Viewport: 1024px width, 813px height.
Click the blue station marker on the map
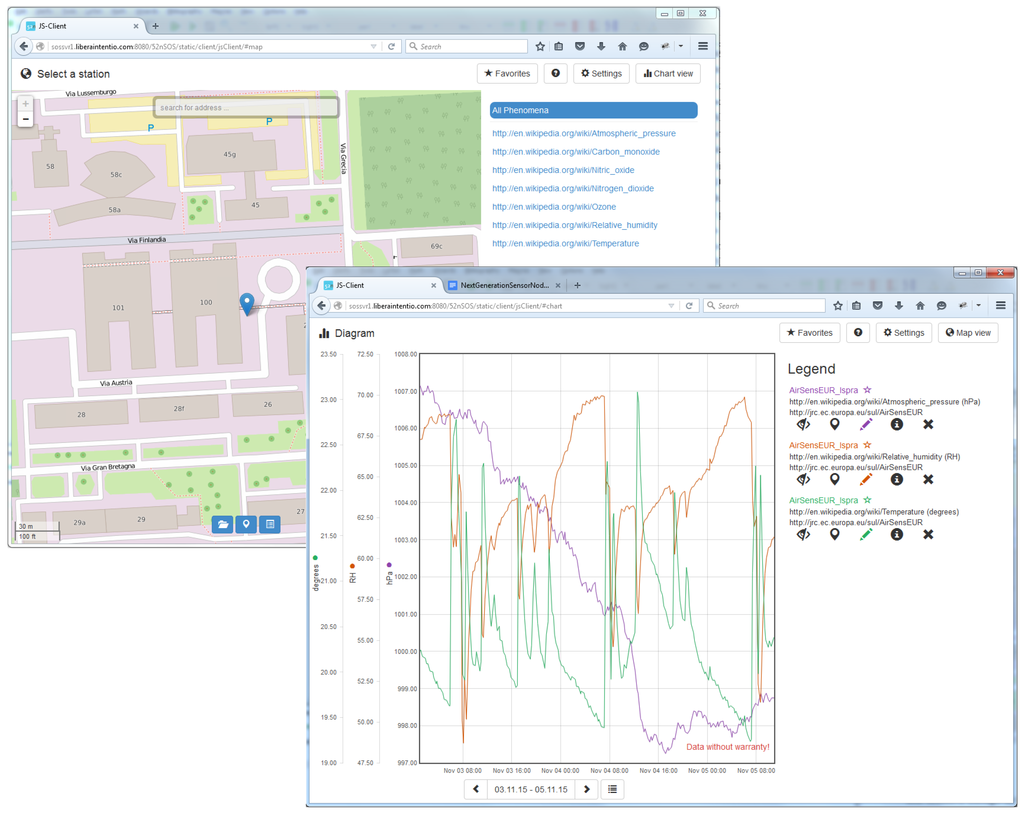click(x=247, y=303)
